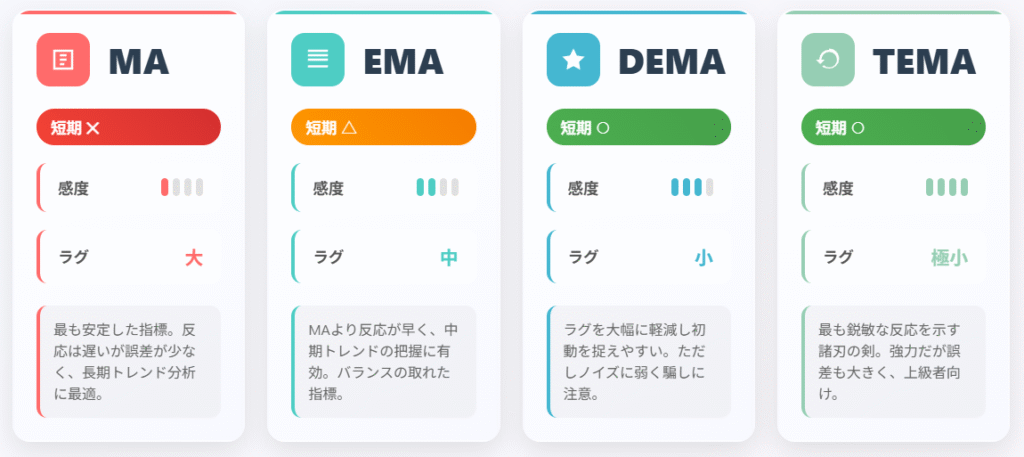Select the orange 短期 △ badge

[x=383, y=127]
